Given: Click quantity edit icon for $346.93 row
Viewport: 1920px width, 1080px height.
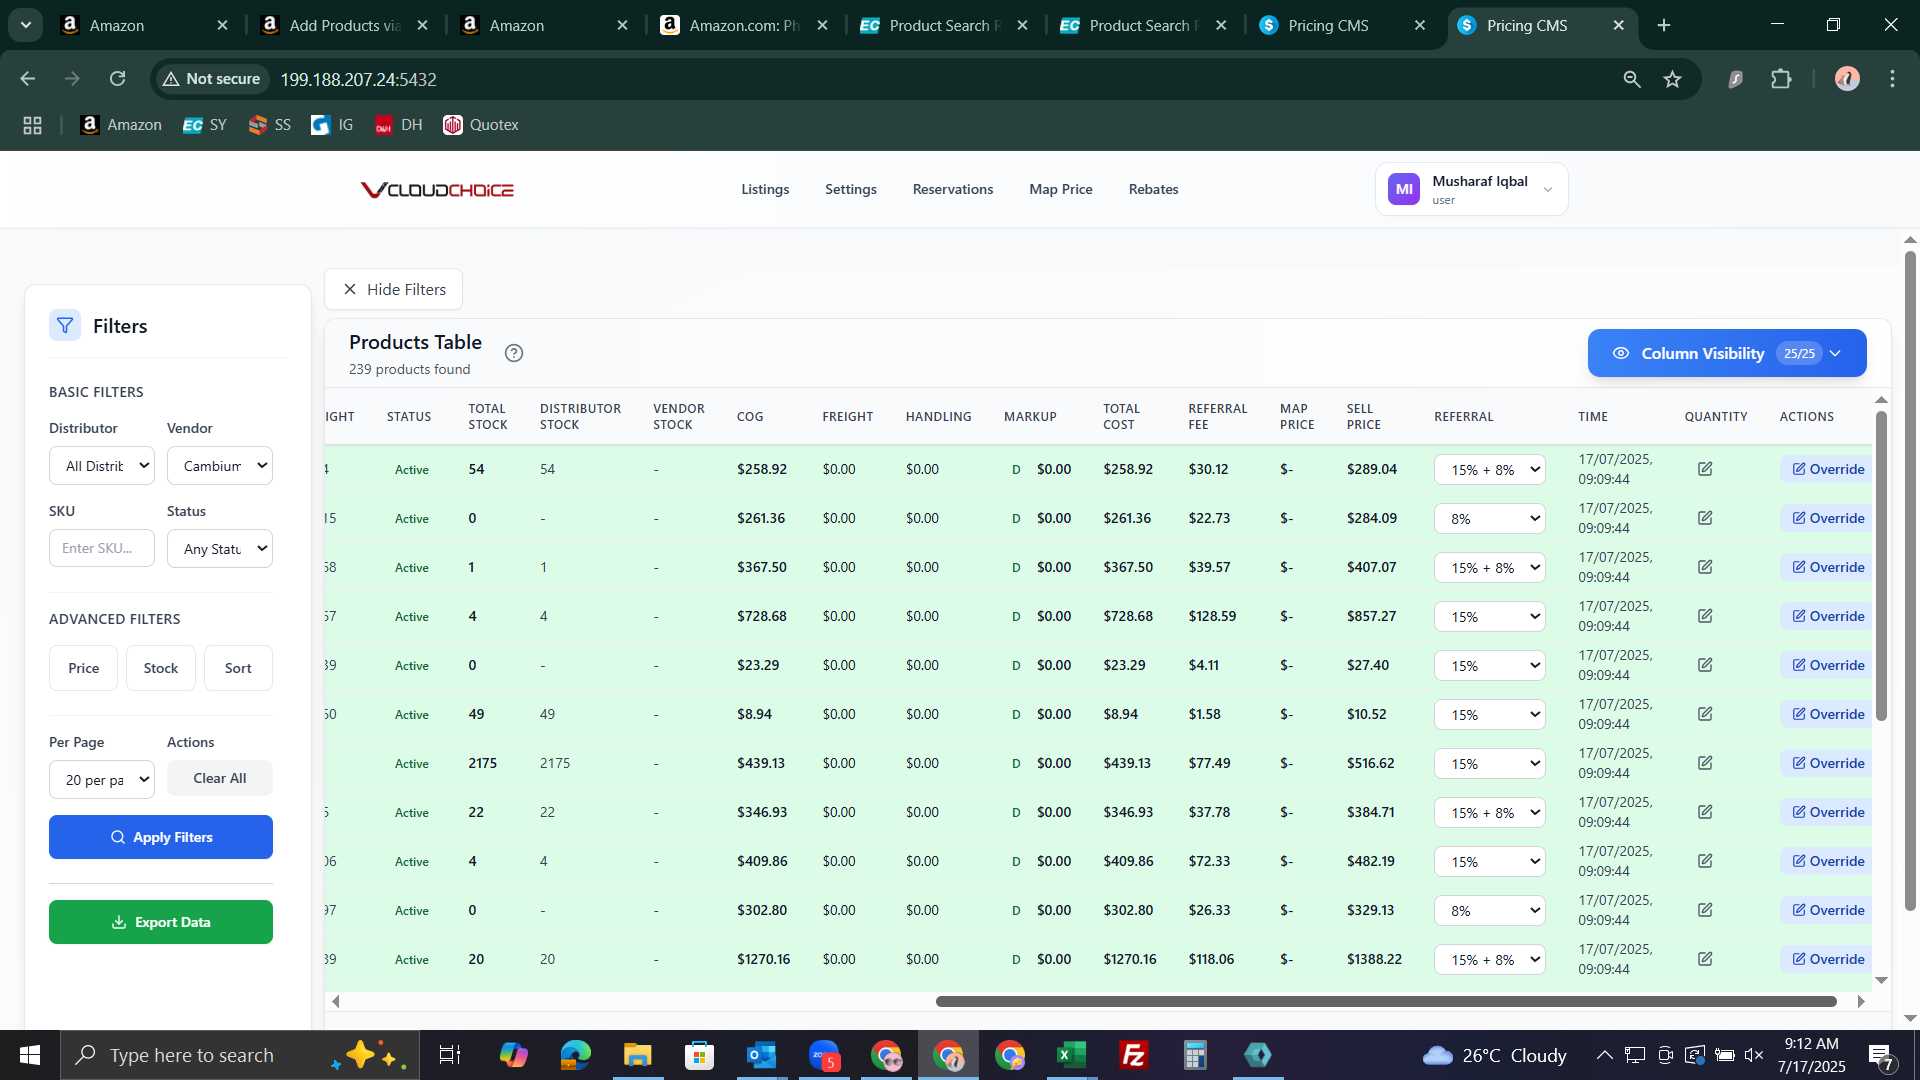Looking at the screenshot, I should 1705,812.
